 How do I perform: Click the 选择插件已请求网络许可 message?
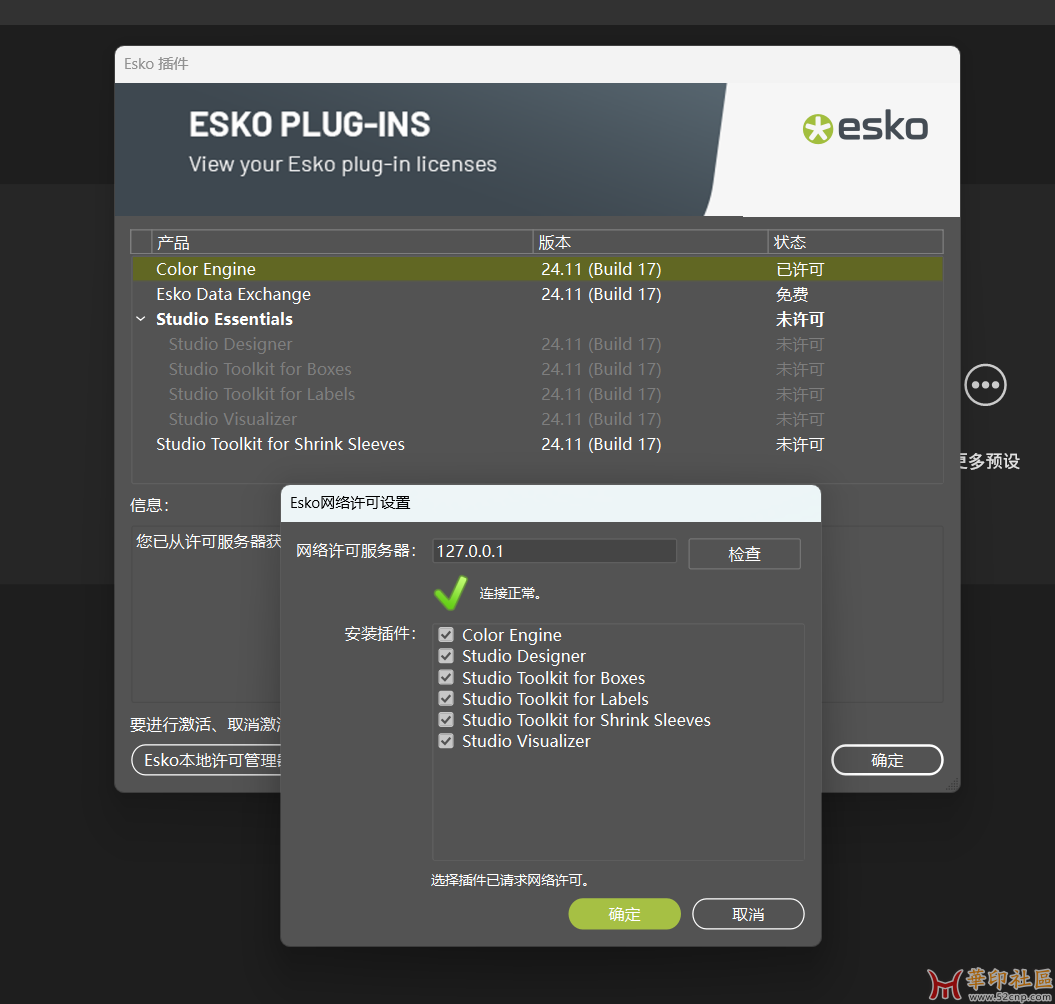click(509, 880)
